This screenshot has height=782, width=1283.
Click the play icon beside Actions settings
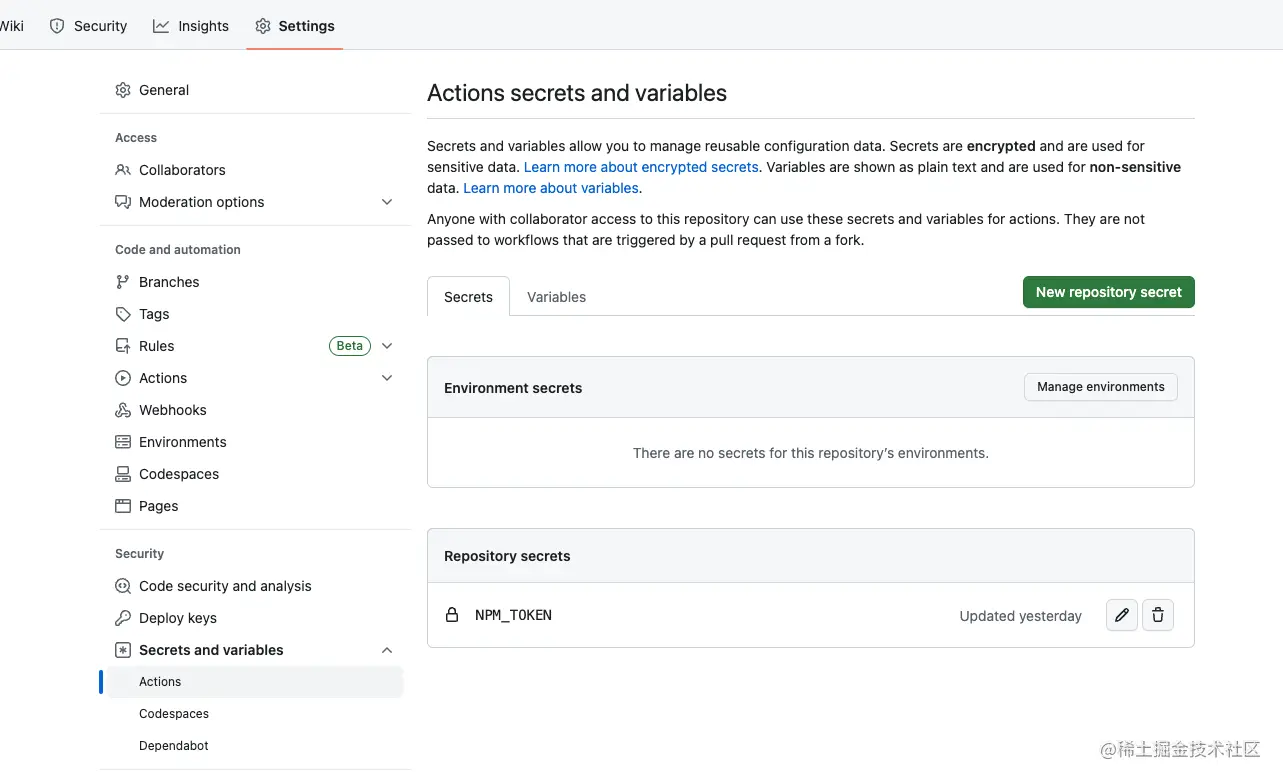123,378
